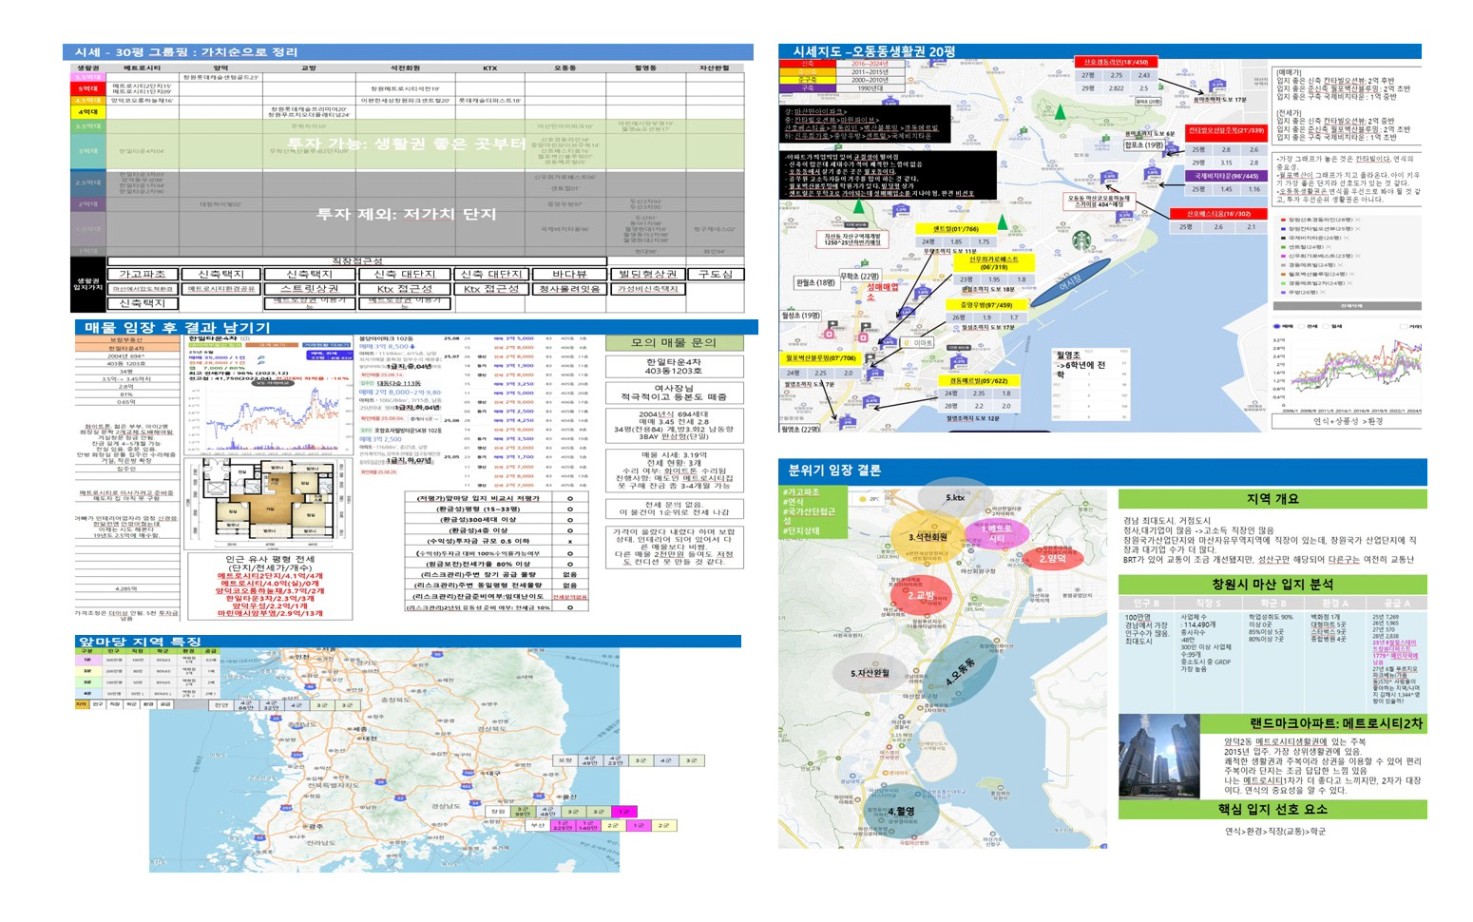
Task: Click the #가고파초 hashtag
Action: 801,492
